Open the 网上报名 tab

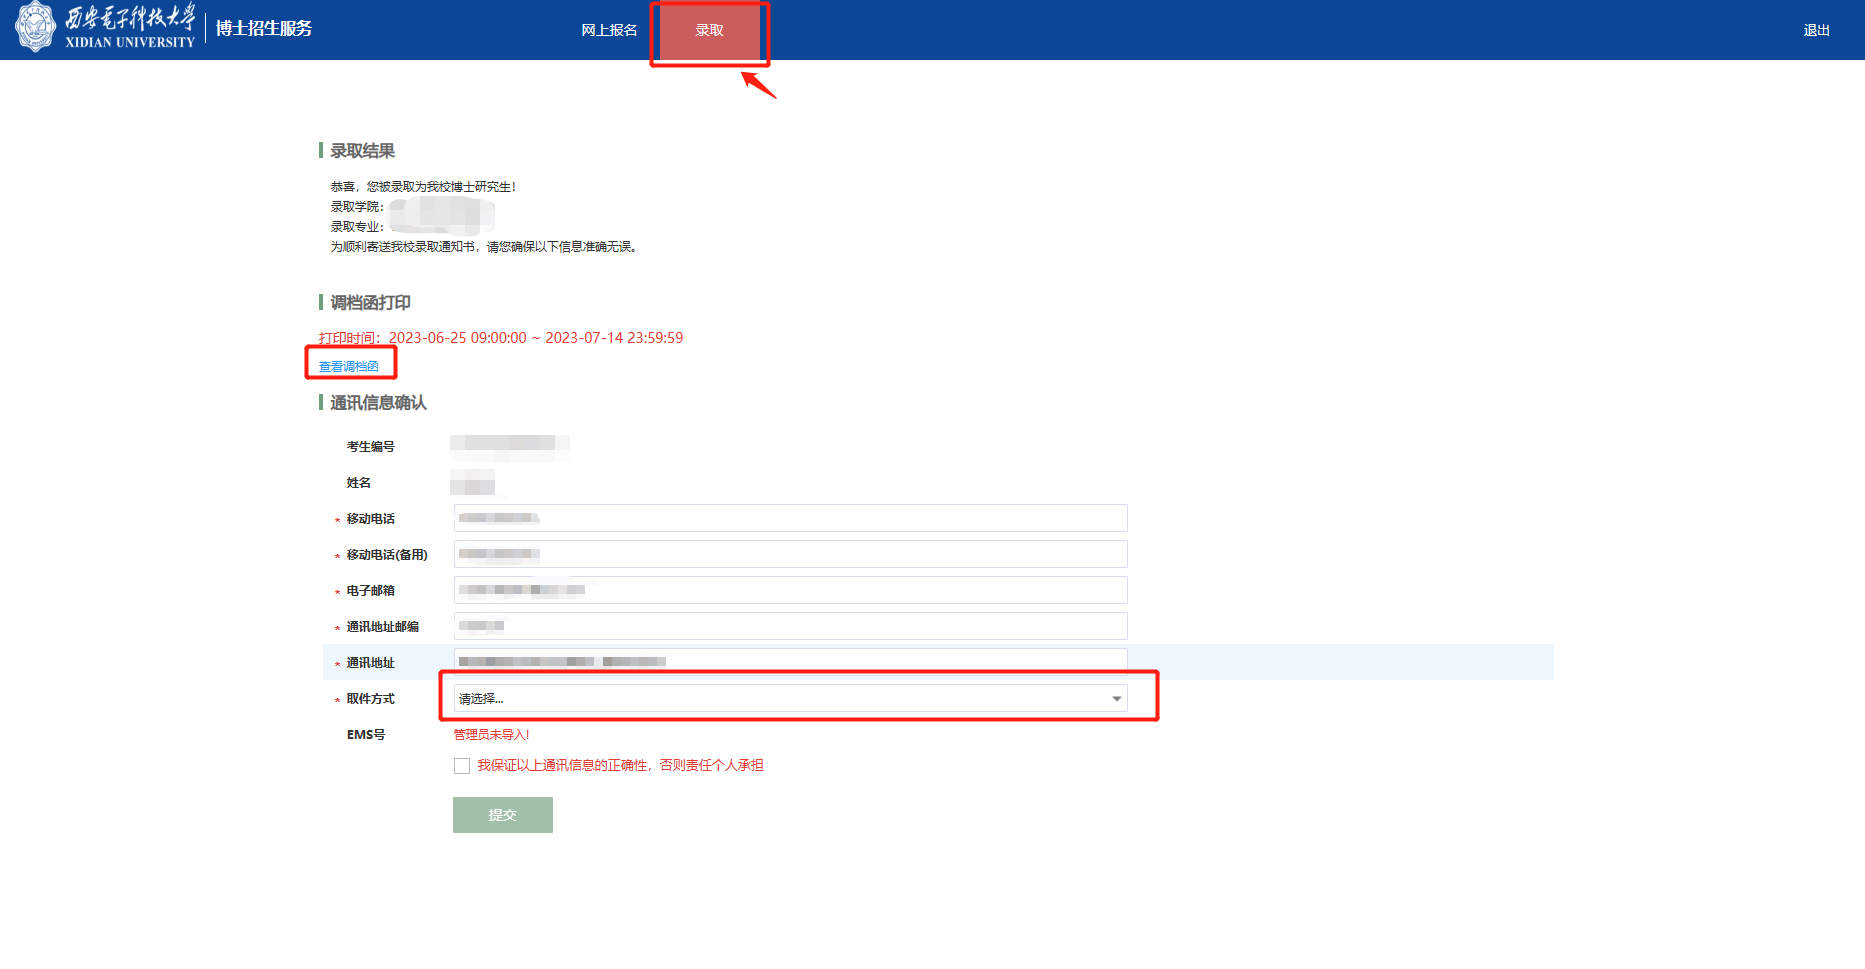click(609, 30)
